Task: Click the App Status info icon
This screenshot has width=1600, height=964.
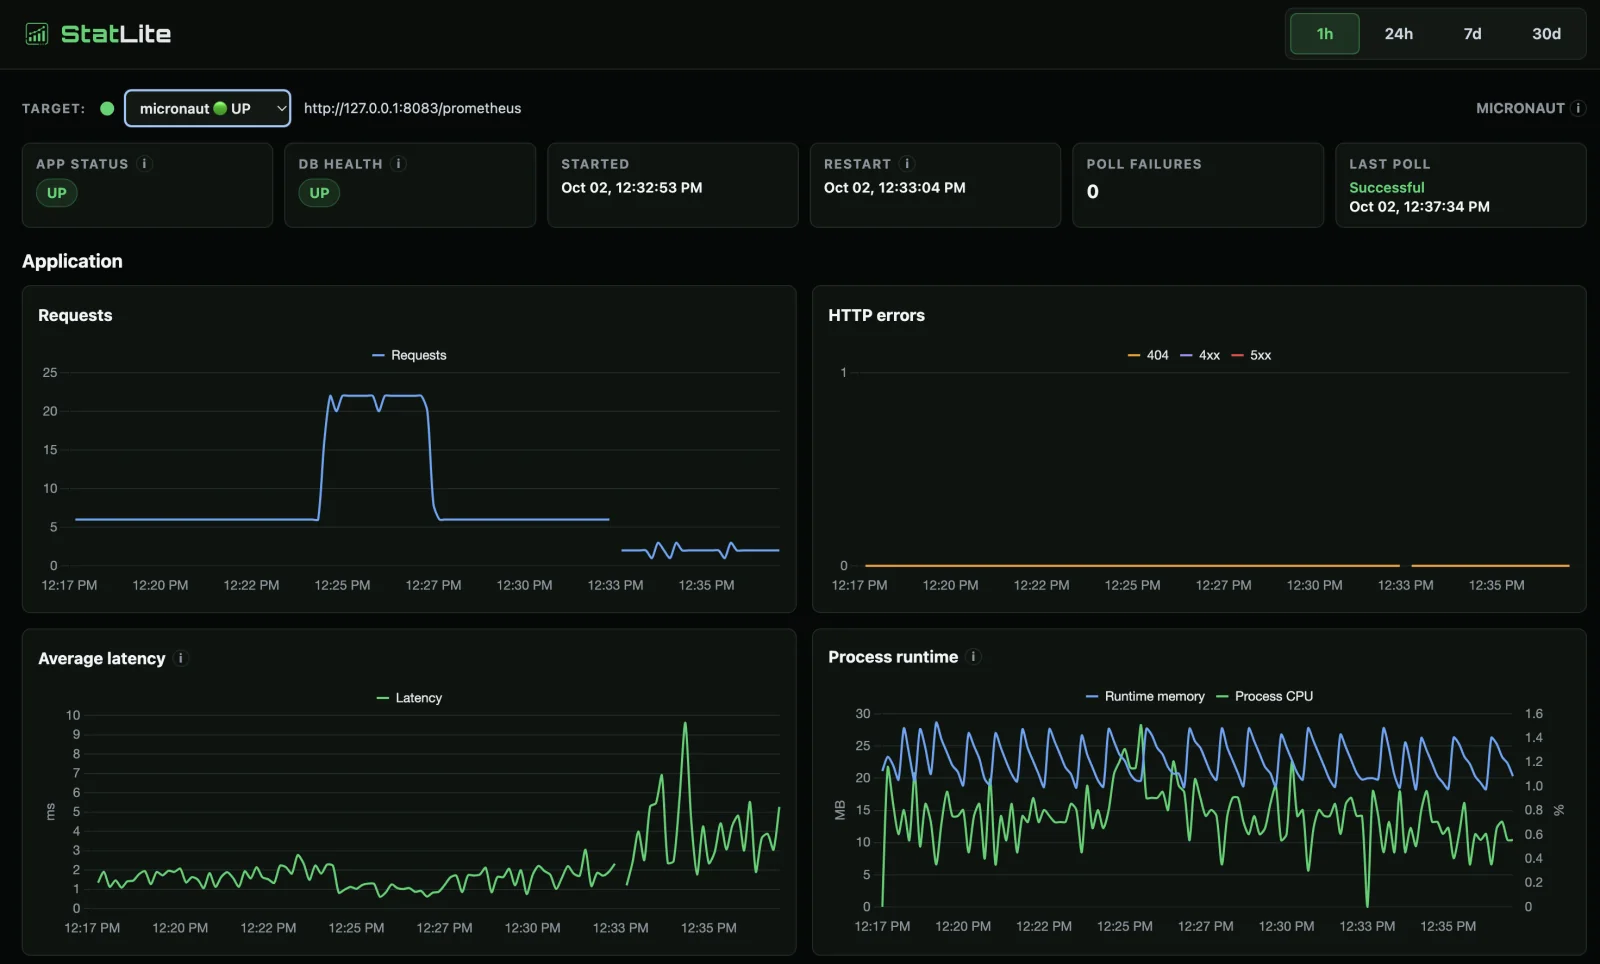Action: [x=144, y=164]
